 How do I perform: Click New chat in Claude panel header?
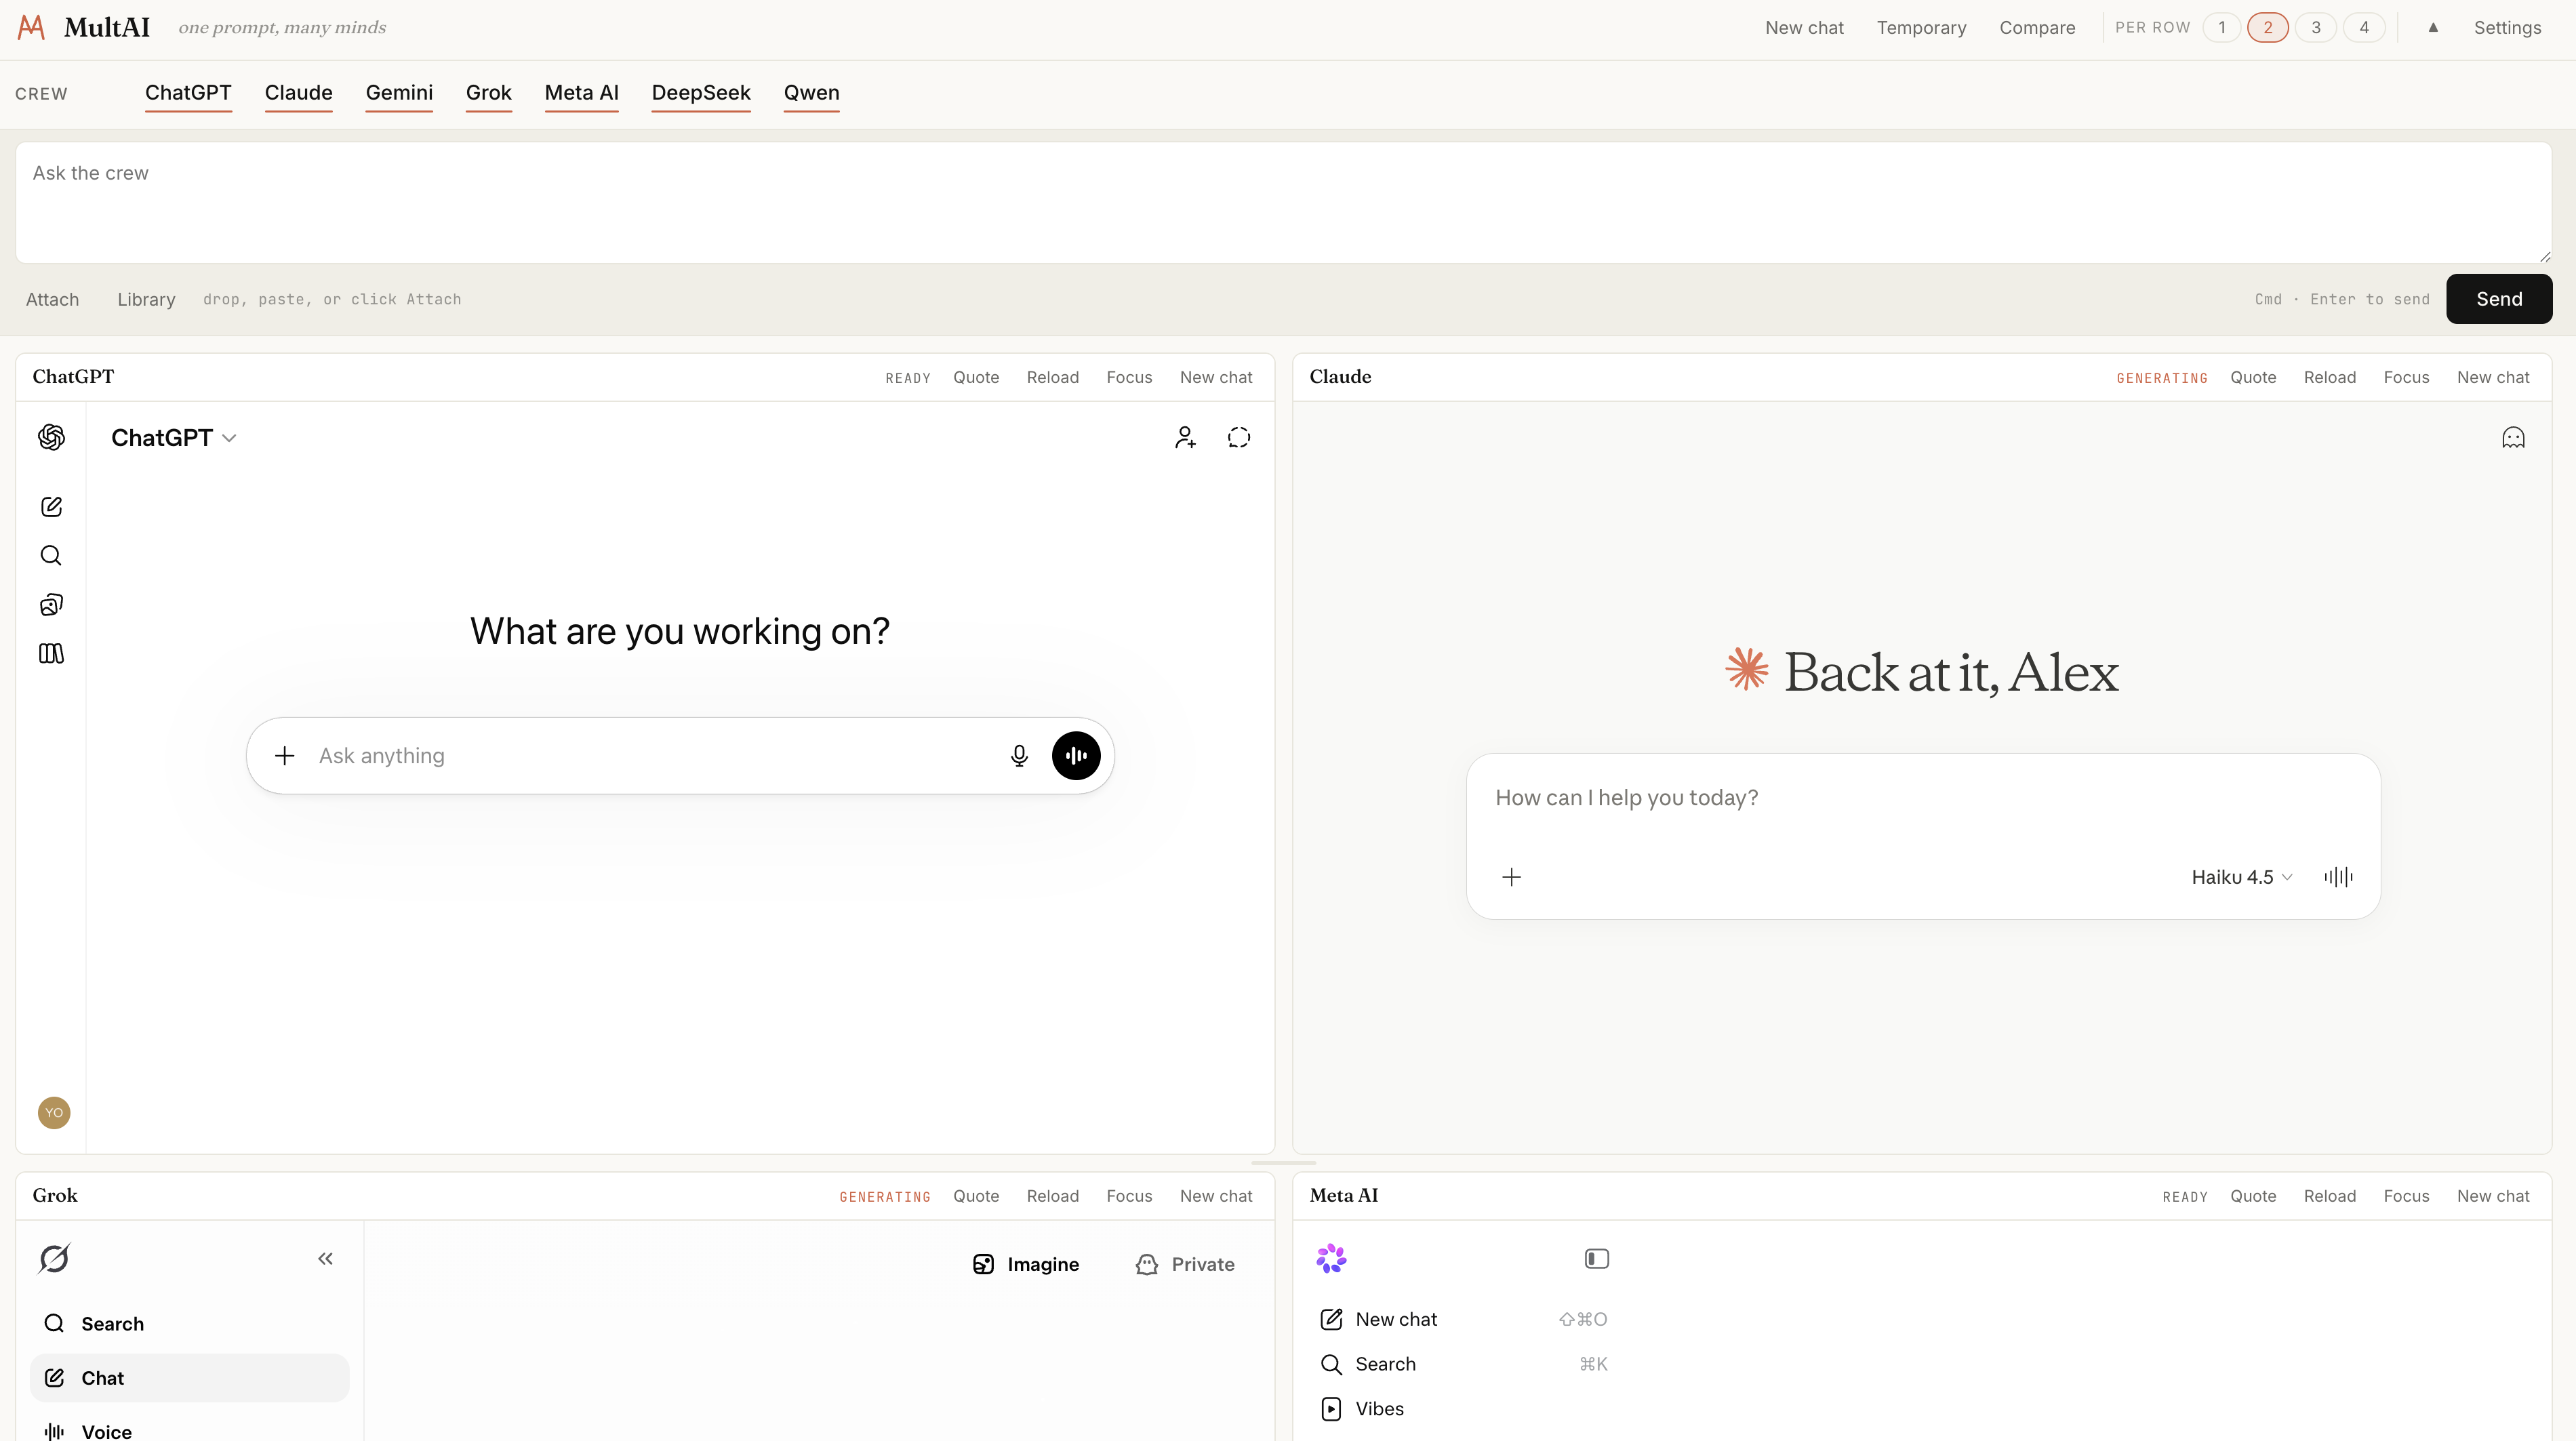[2493, 377]
